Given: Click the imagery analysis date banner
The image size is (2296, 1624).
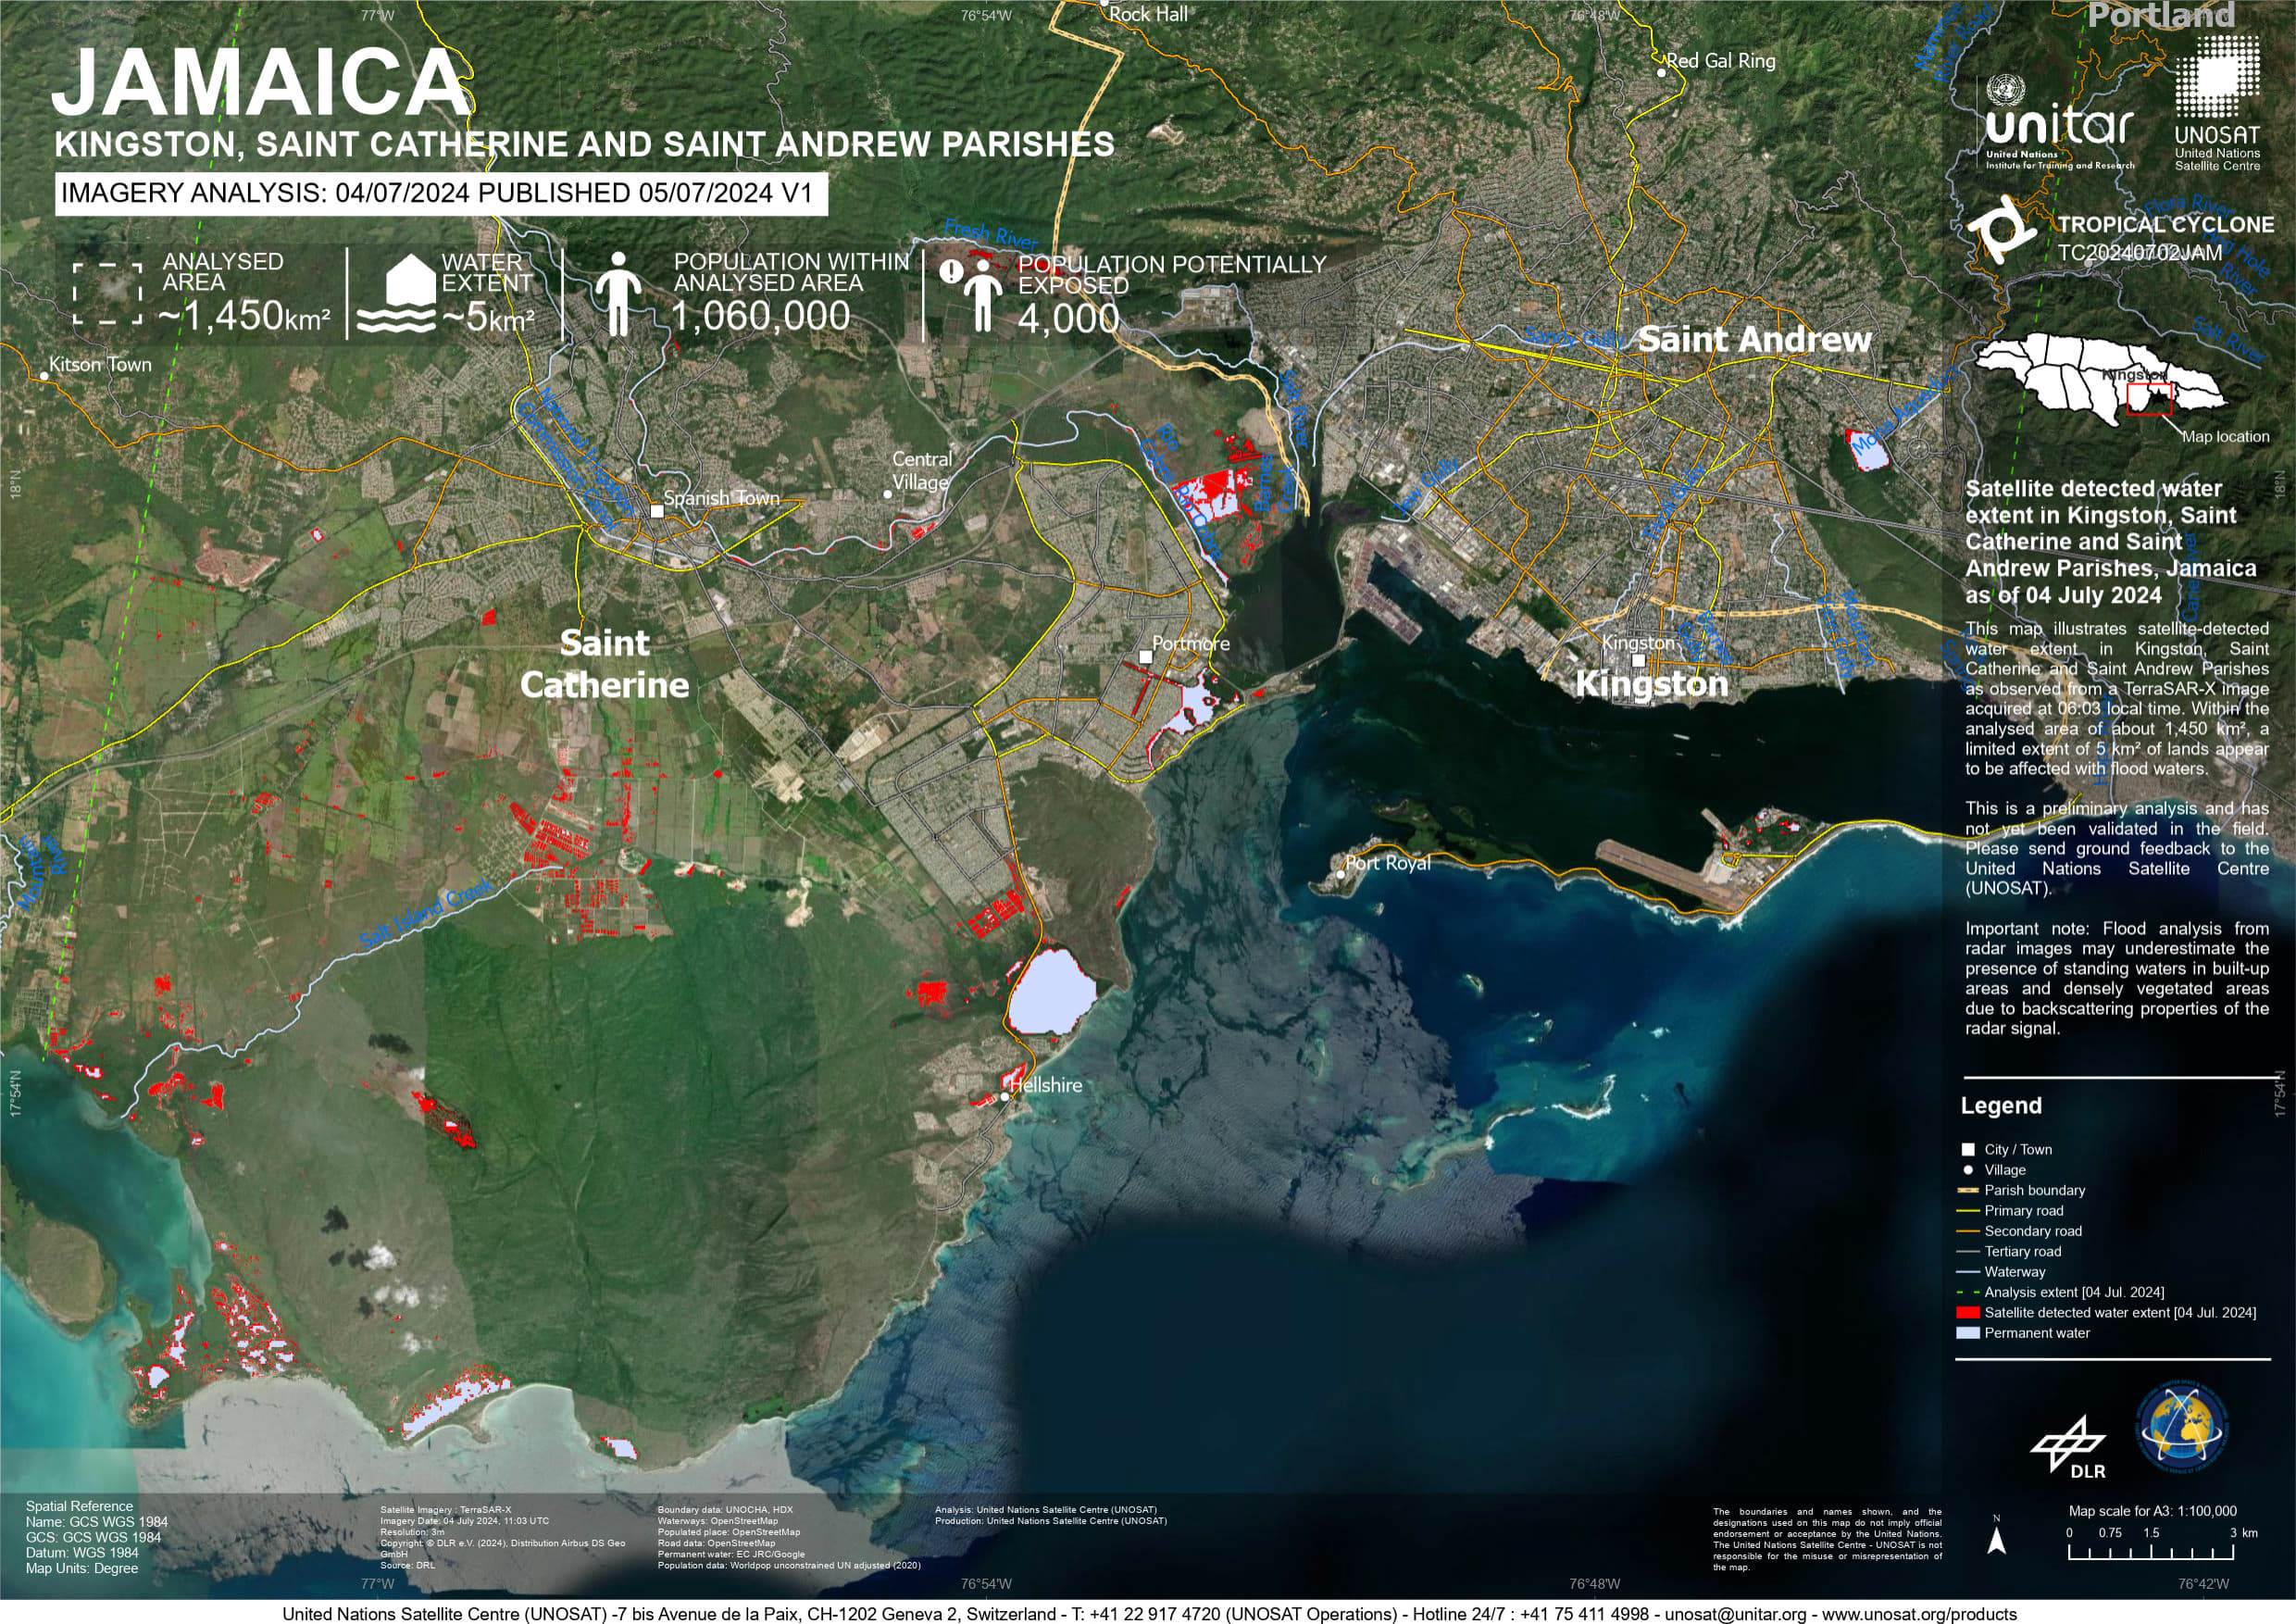Looking at the screenshot, I should click(x=440, y=193).
